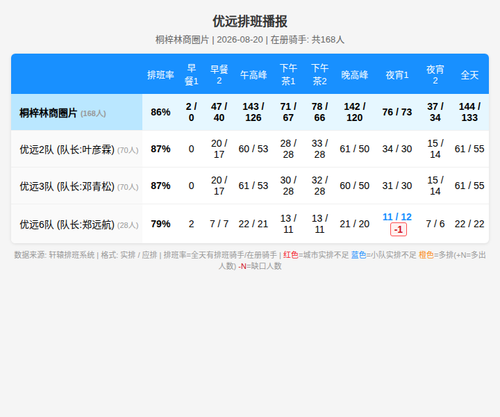Viewport: 500px width, 417px height.
Task: Select the 优远2队 队长叶彦霖 row label
Action: click(79, 150)
